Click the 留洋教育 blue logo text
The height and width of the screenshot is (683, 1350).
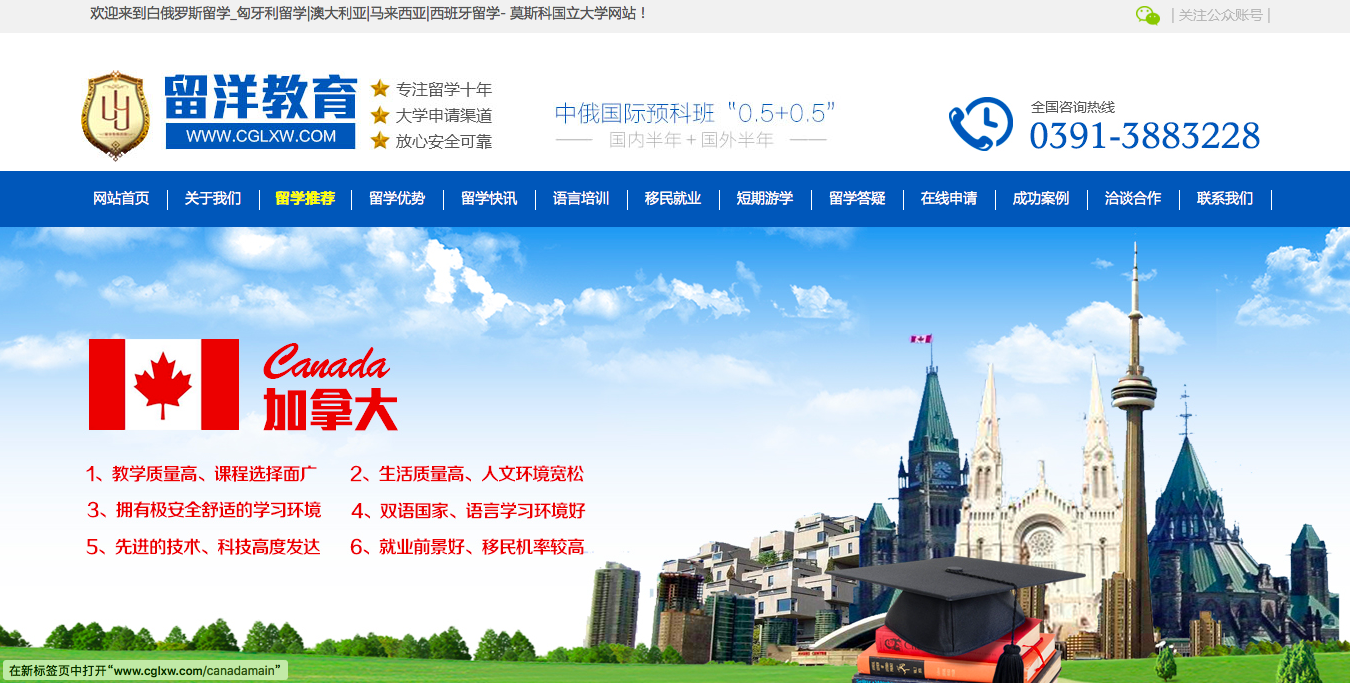tap(260, 99)
